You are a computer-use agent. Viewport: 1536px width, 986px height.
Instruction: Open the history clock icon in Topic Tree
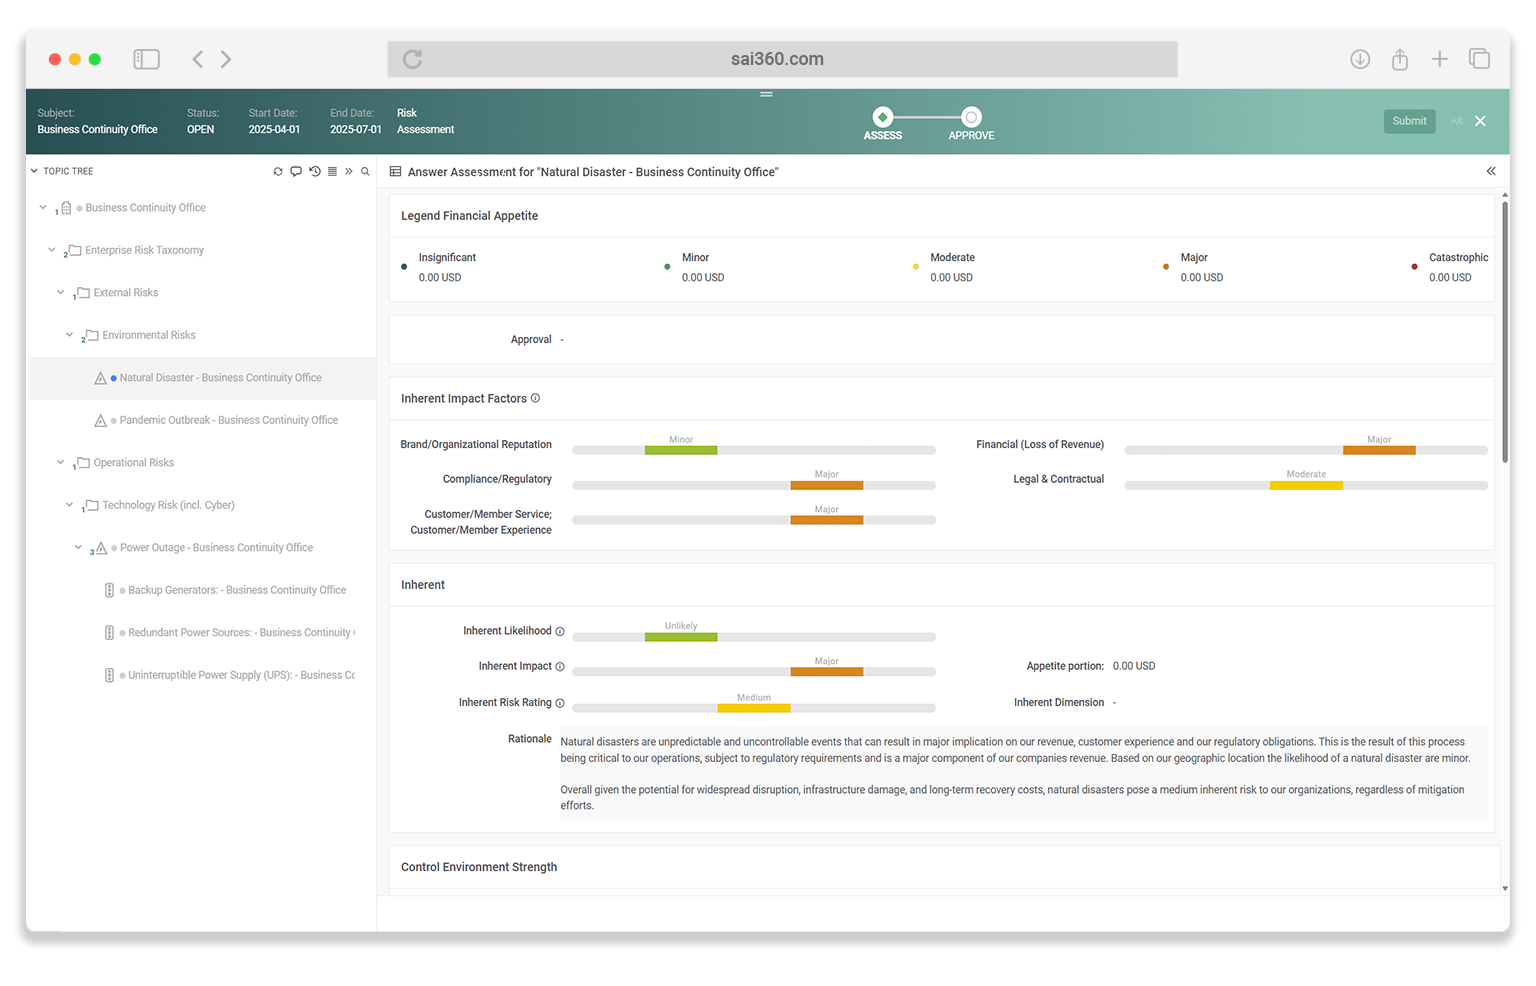[315, 172]
